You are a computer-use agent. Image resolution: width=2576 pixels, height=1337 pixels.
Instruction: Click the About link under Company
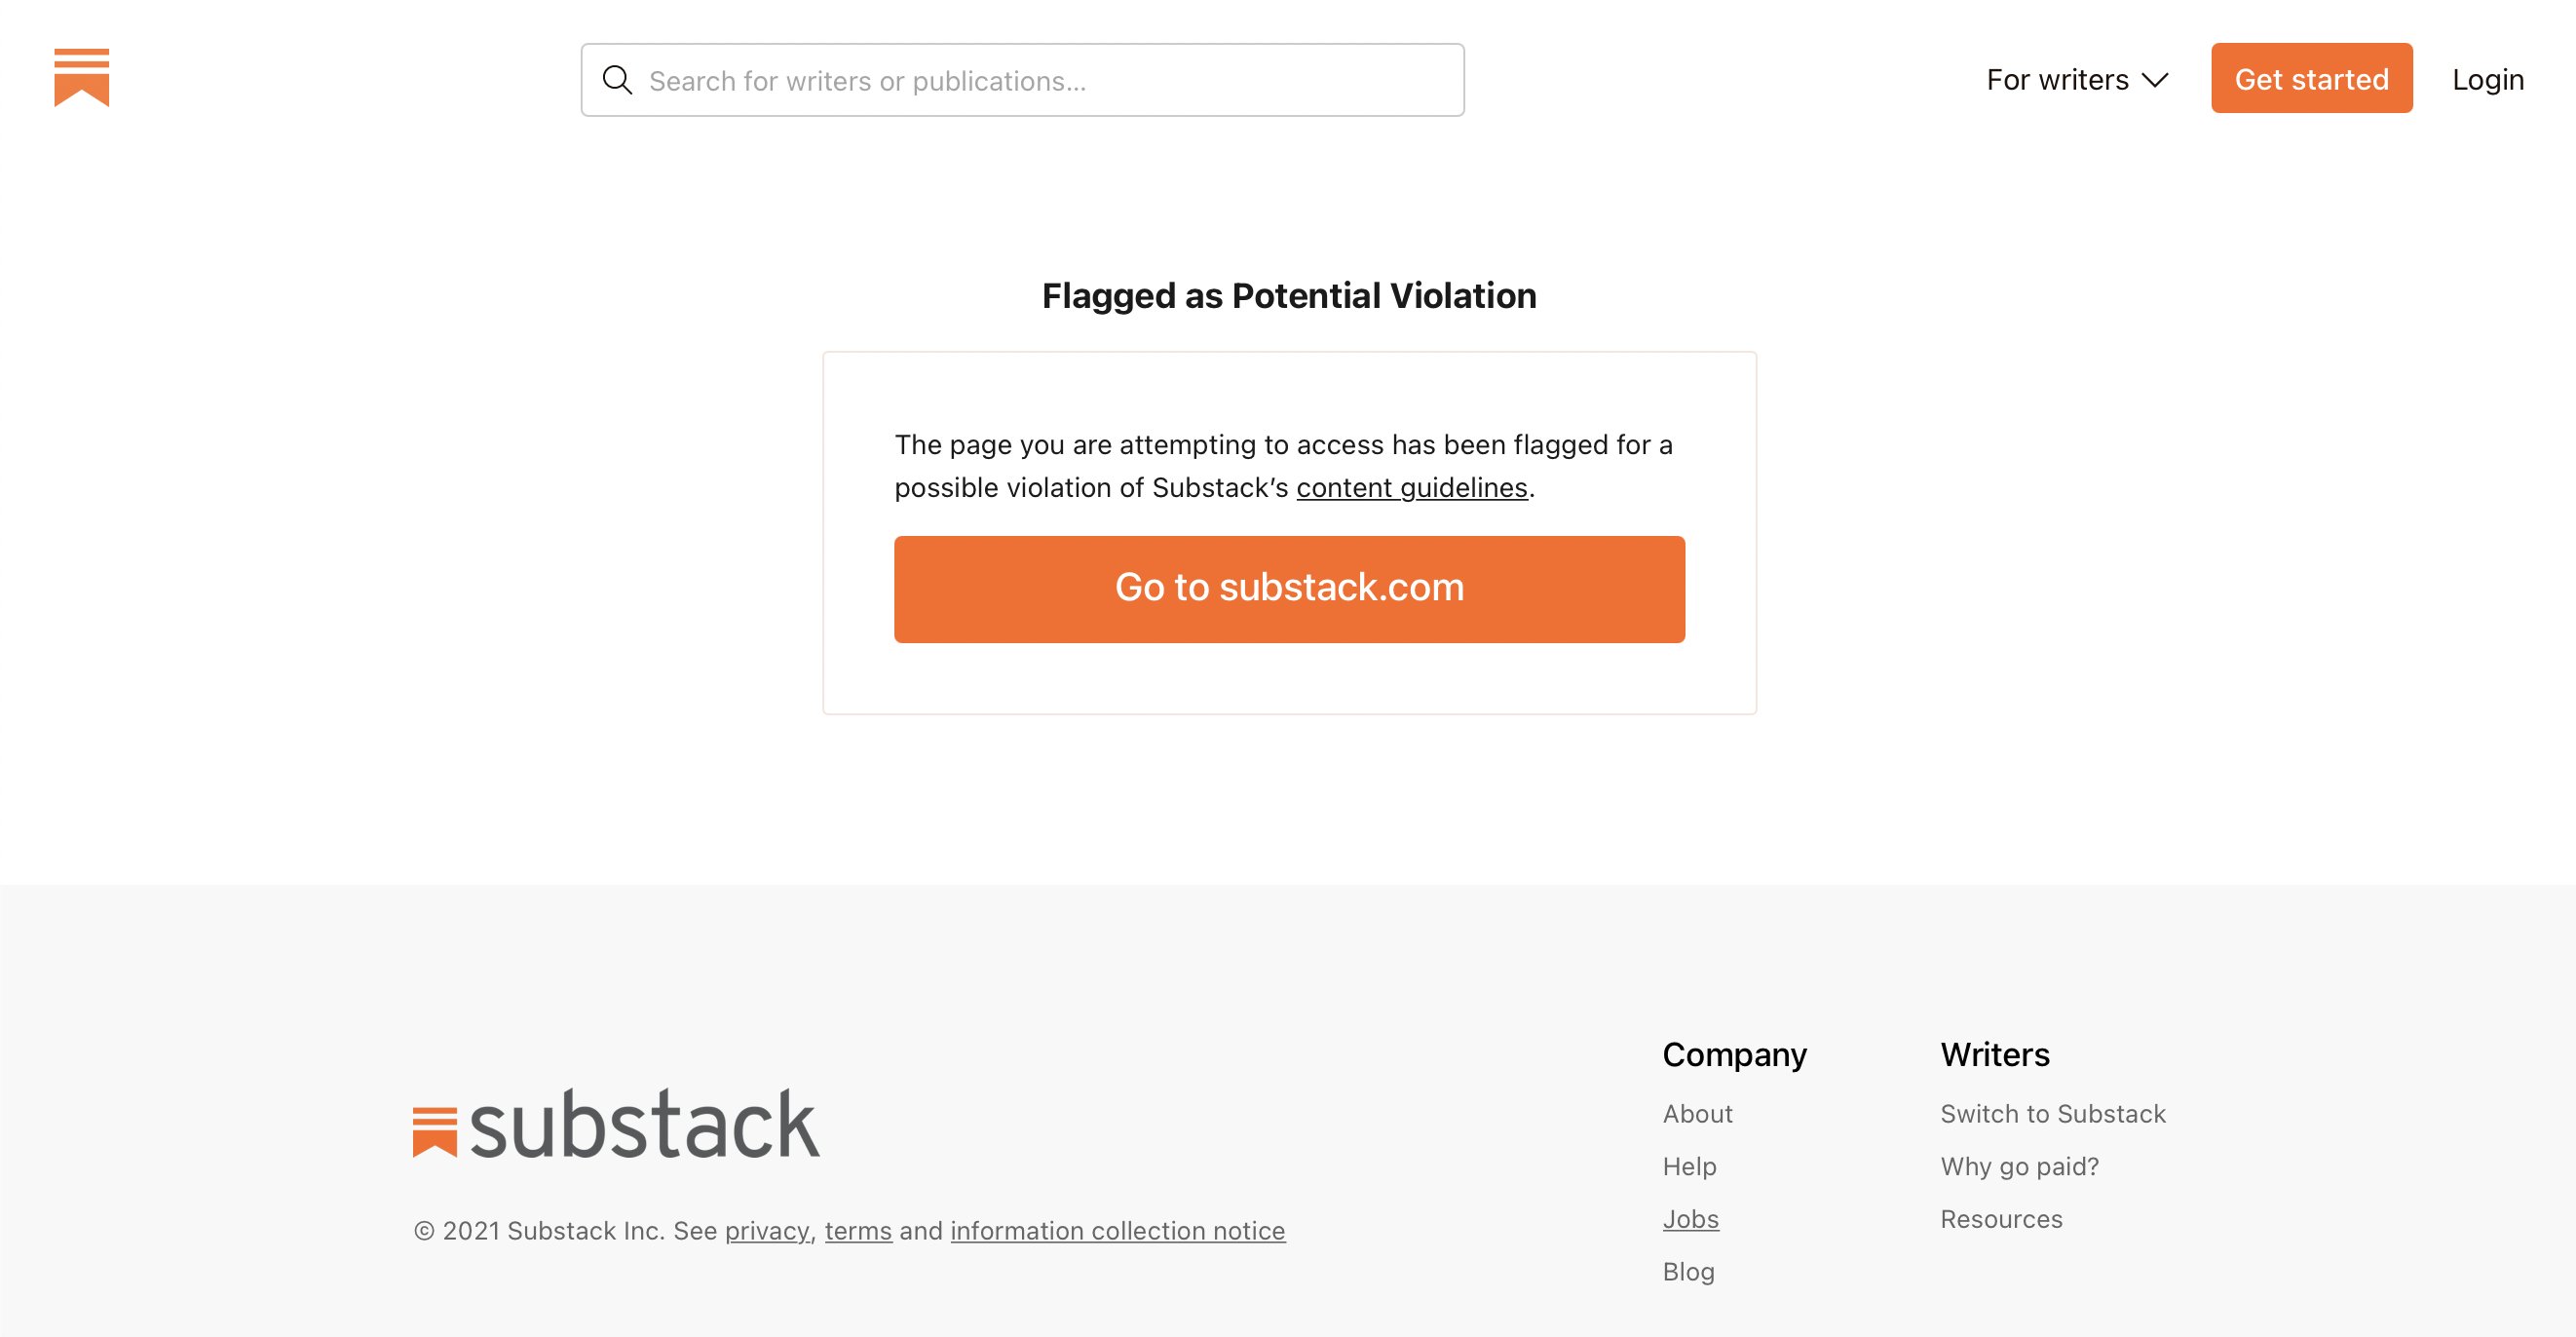click(1697, 1113)
